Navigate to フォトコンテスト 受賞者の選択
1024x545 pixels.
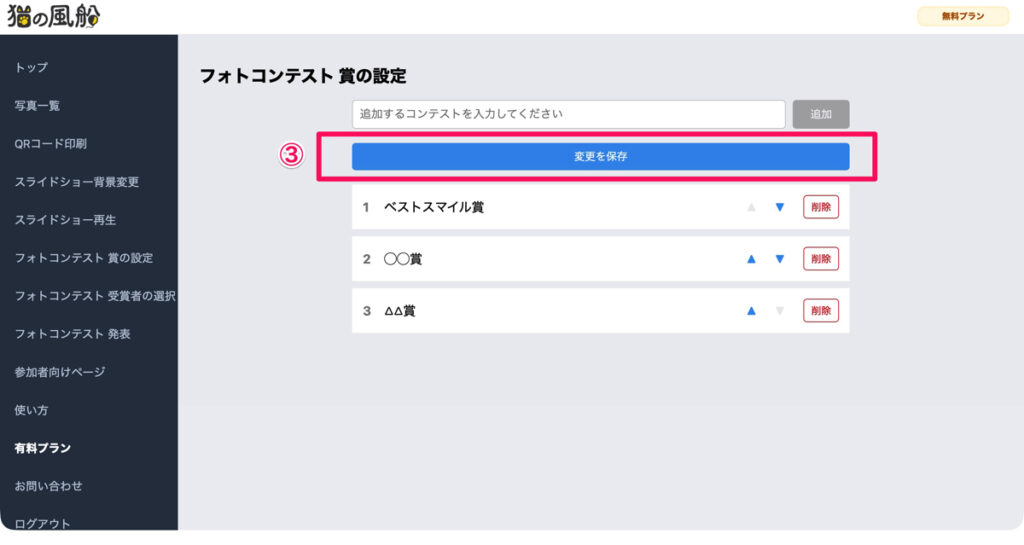point(95,296)
